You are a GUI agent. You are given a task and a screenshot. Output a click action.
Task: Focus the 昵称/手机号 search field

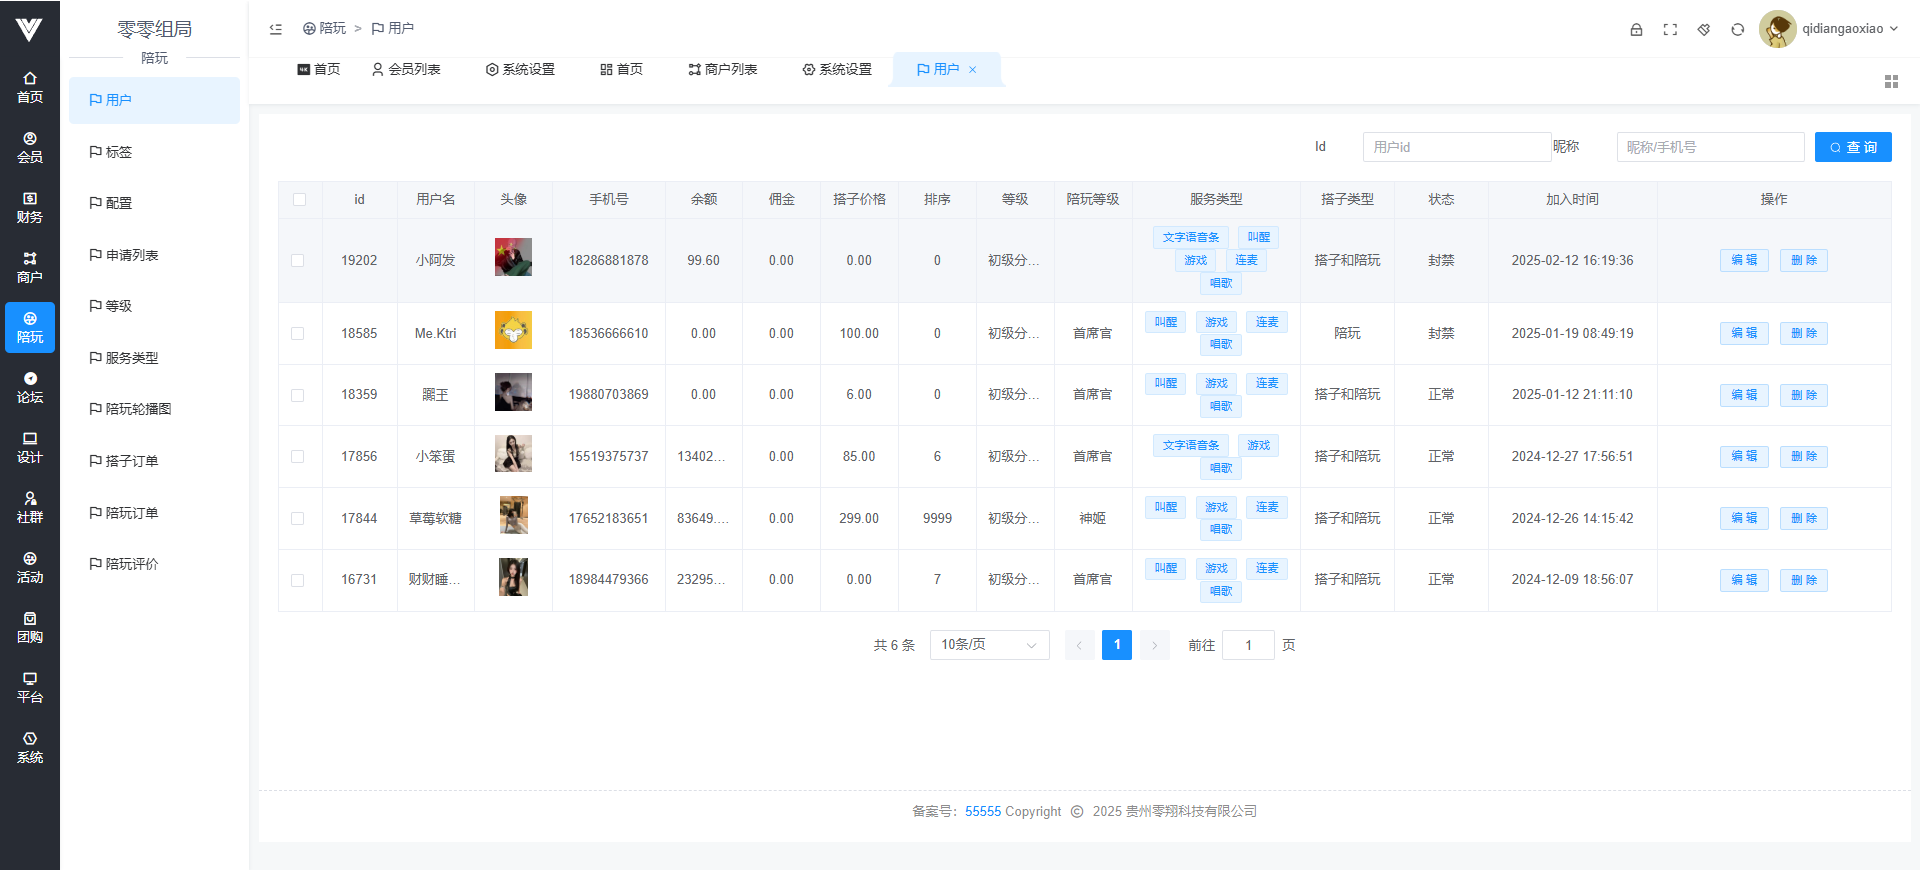(1710, 147)
